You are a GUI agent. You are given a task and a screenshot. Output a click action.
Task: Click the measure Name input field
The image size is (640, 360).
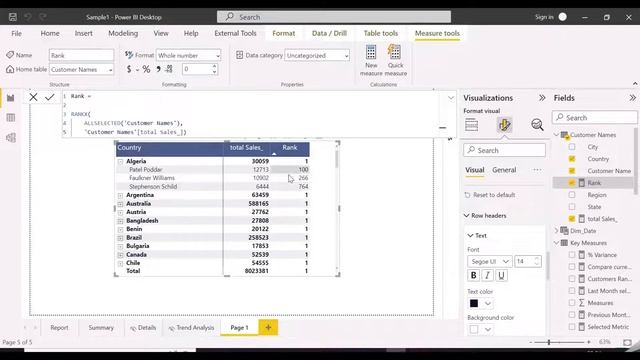click(x=82, y=55)
